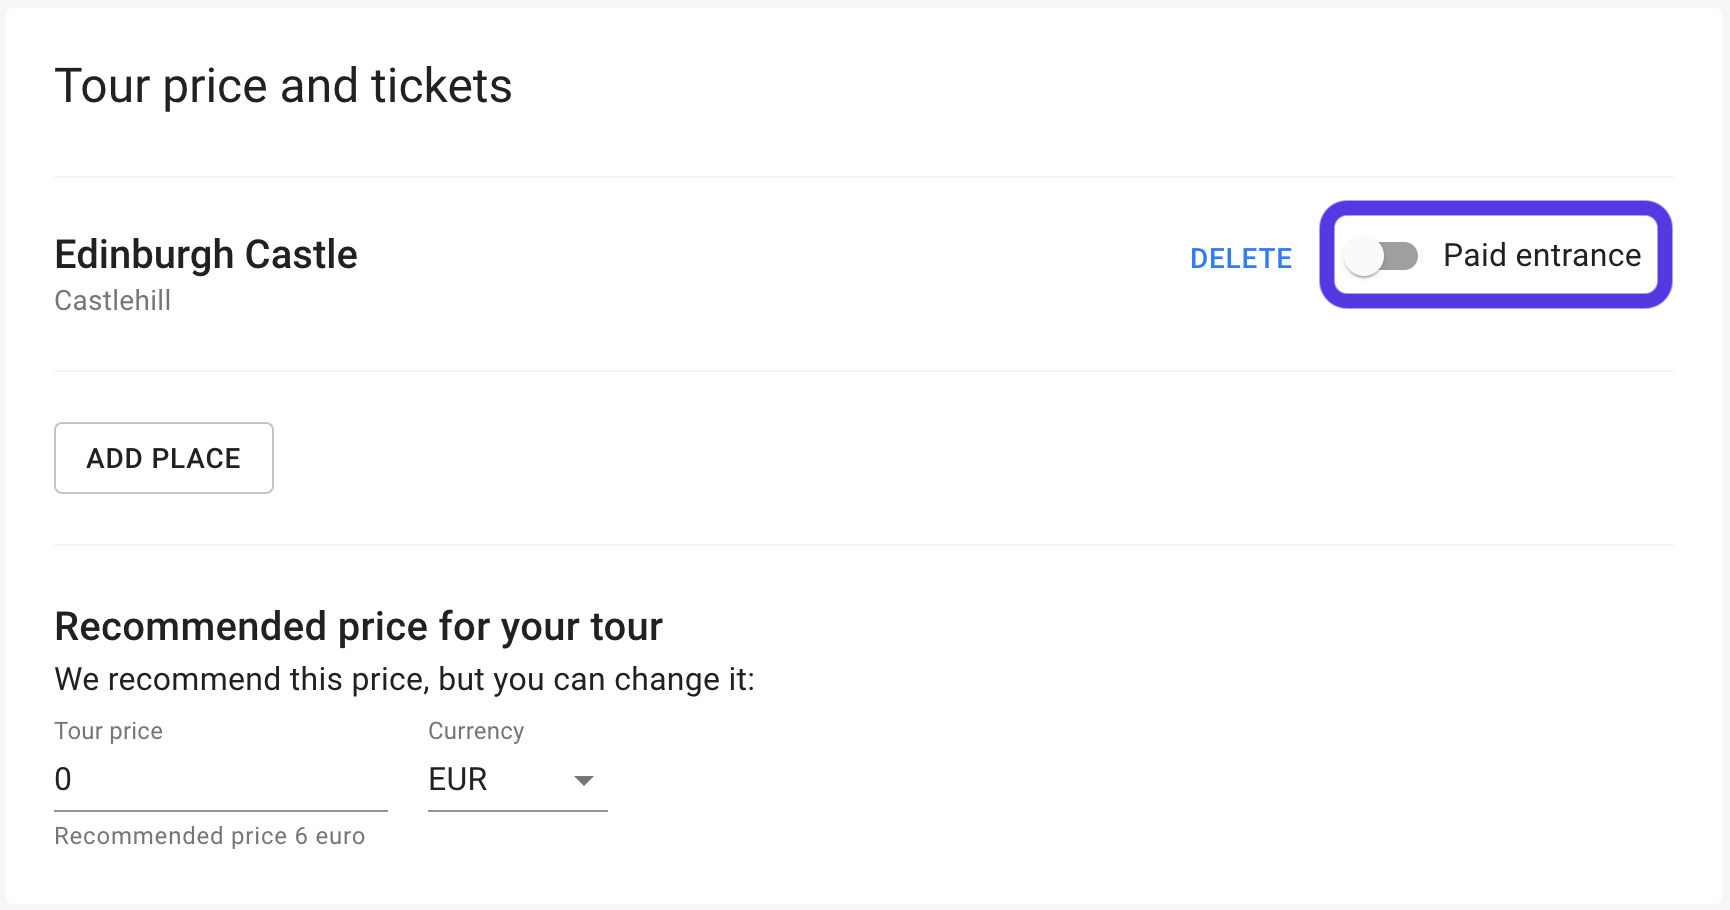This screenshot has height=910, width=1730.
Task: Click the Castlehill address text
Action: (x=113, y=301)
